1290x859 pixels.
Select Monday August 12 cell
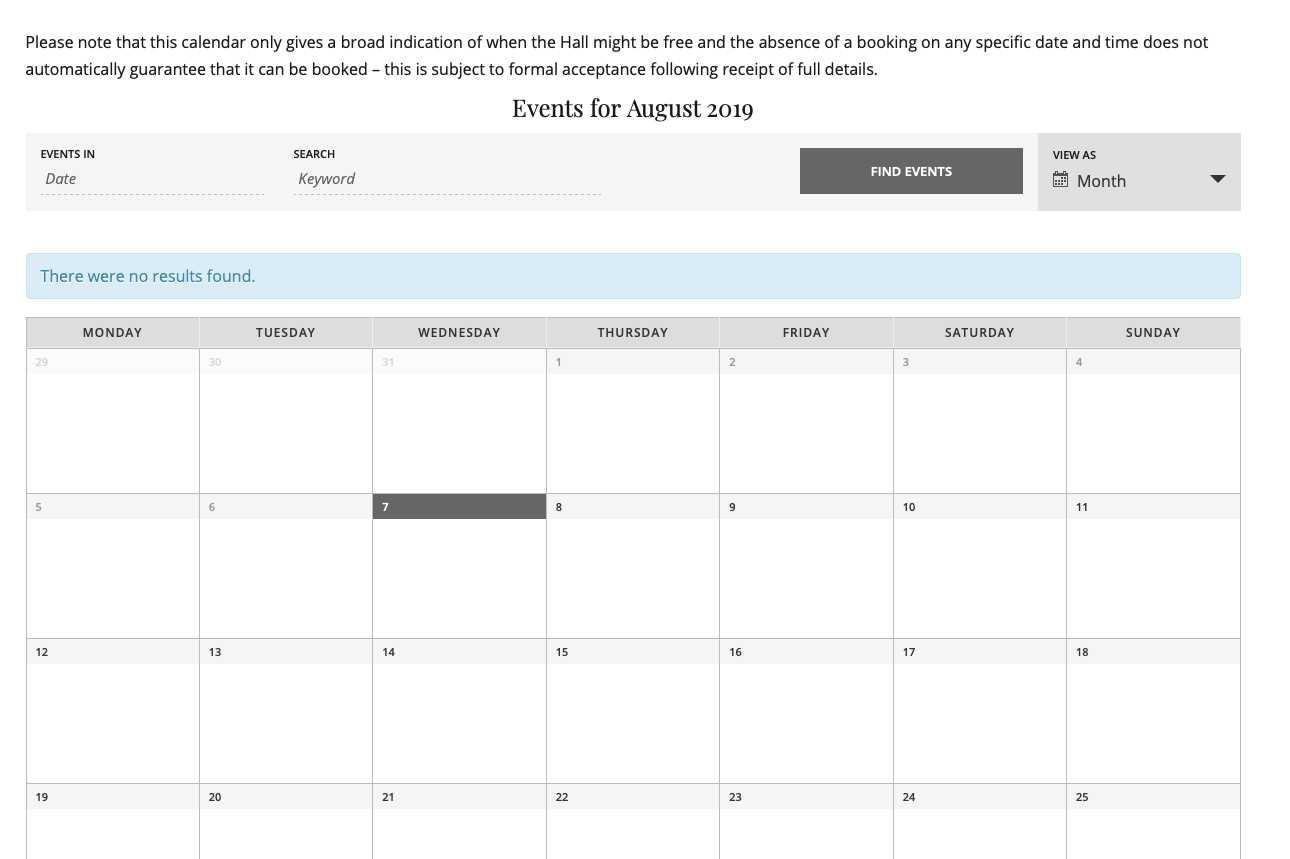pos(112,710)
